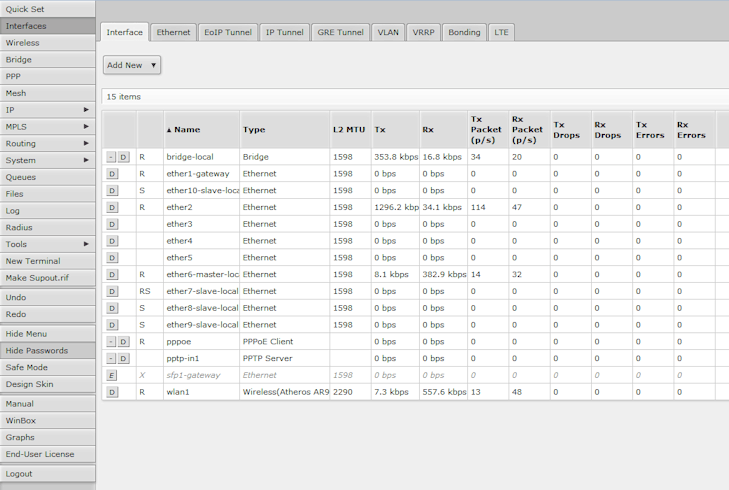729x490 pixels.
Task: Click D button in pppoe row
Action: coord(123,342)
